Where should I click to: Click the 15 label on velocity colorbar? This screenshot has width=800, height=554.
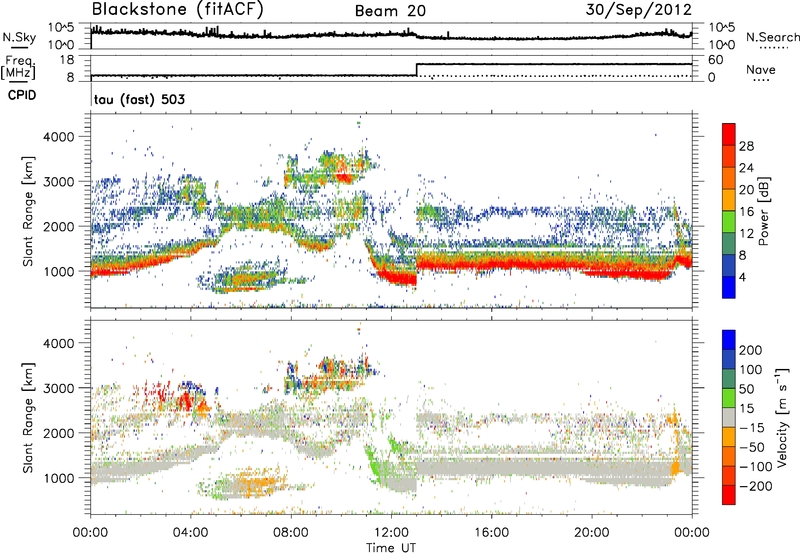746,409
